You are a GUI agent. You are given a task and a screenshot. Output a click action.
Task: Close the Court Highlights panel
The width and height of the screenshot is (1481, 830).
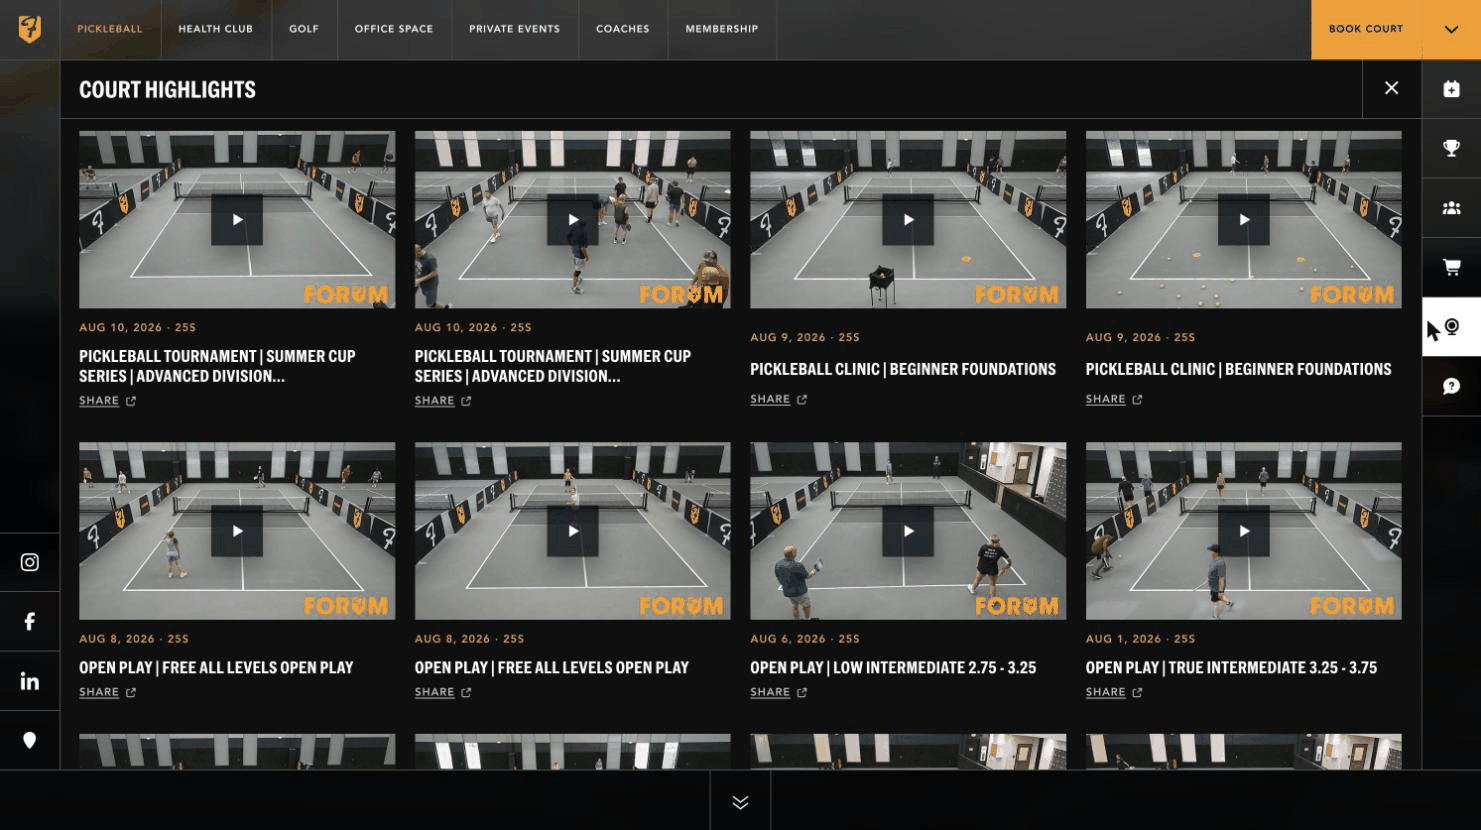pos(1391,88)
